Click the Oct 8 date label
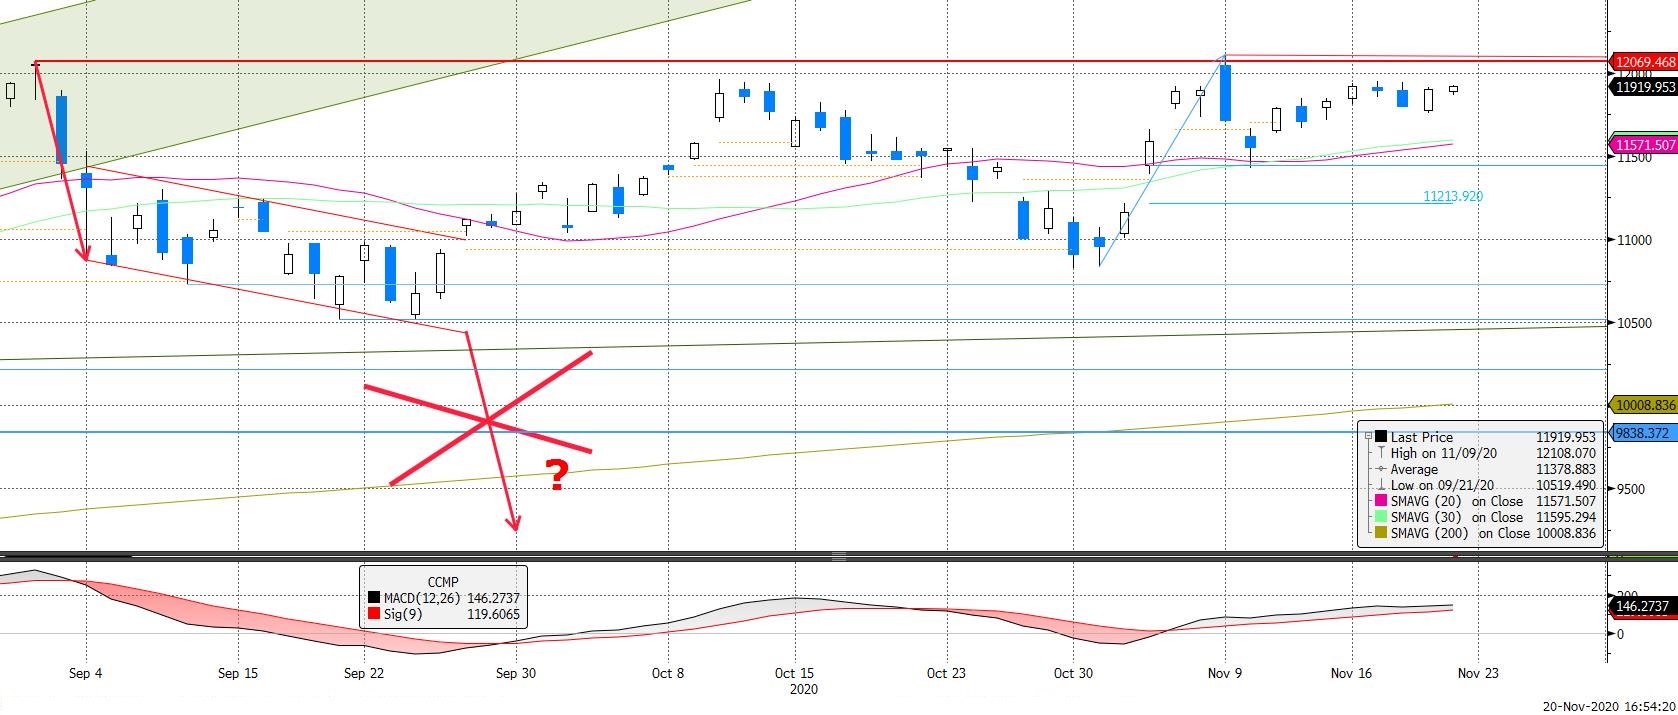 (668, 673)
